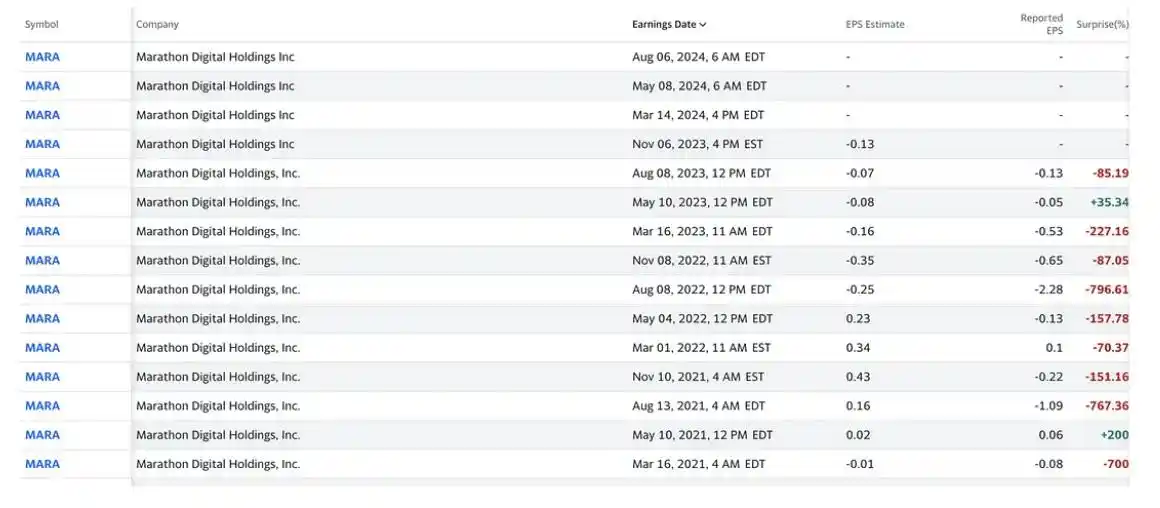Select MARA link in May 10, 2023 row
Screen dimensions: 1160x508
[42, 202]
